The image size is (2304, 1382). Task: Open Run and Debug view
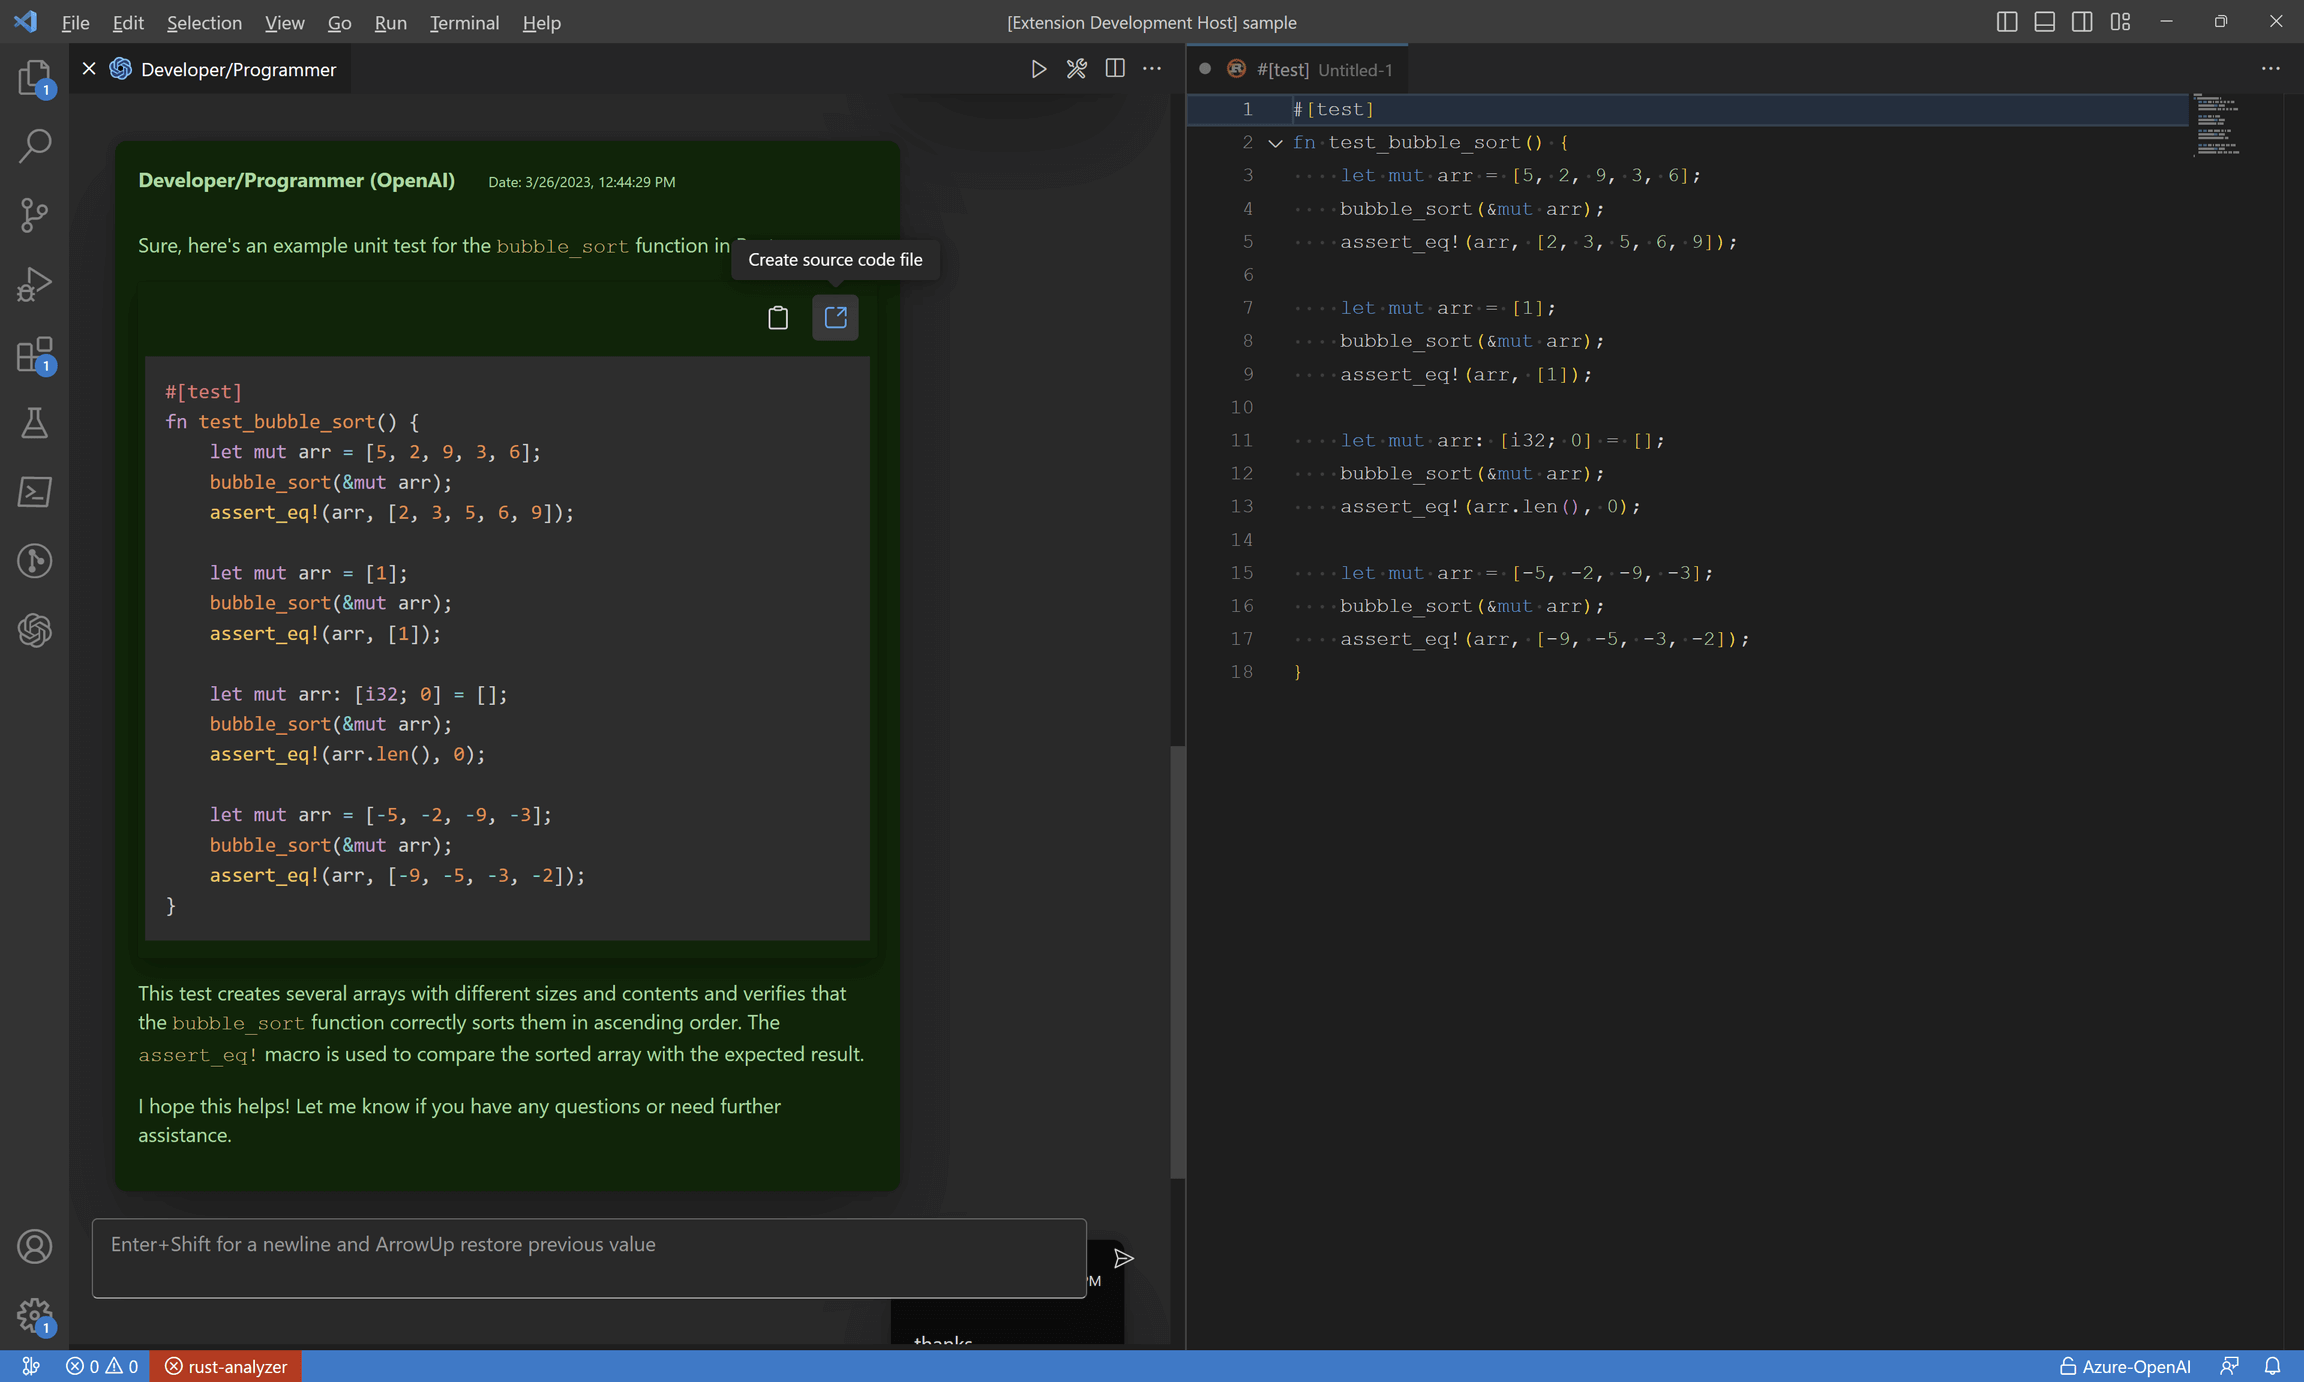[34, 284]
